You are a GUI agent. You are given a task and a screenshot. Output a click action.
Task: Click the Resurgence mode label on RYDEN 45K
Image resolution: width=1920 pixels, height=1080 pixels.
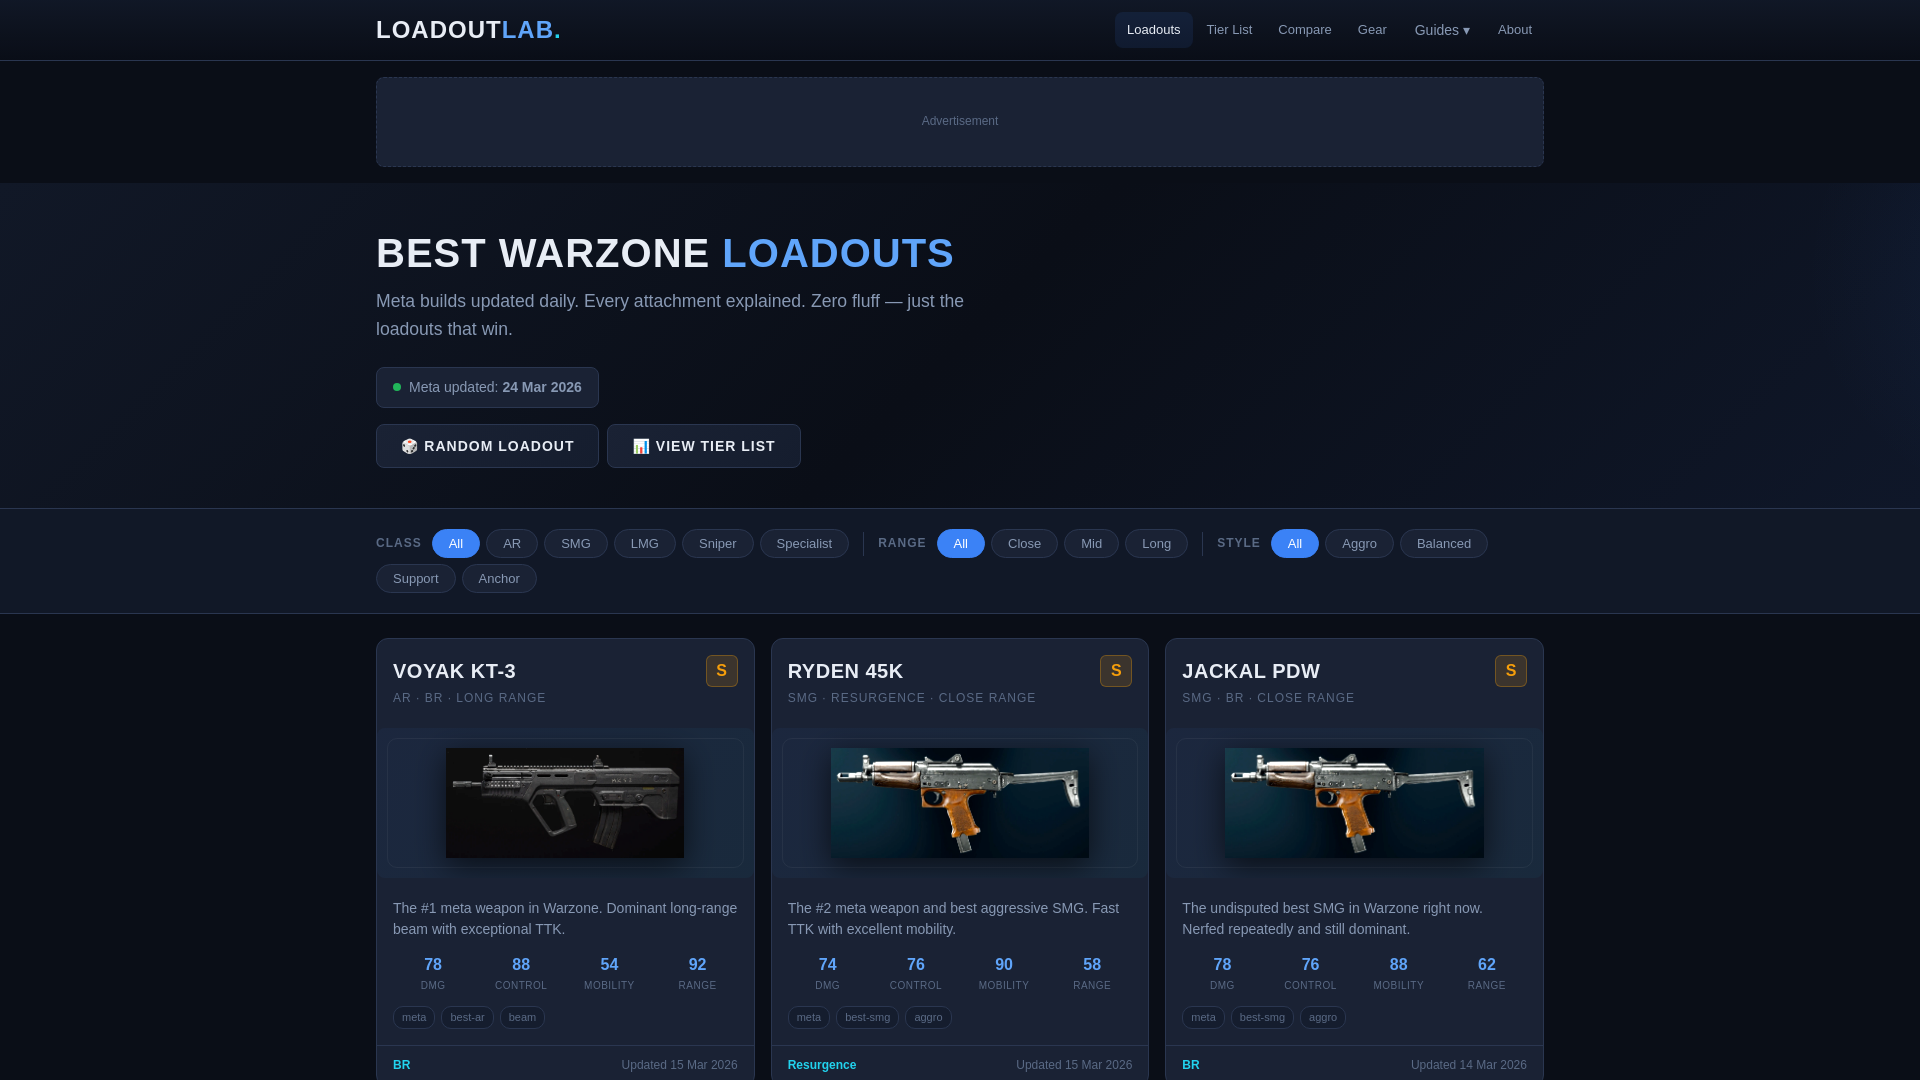click(x=822, y=1065)
